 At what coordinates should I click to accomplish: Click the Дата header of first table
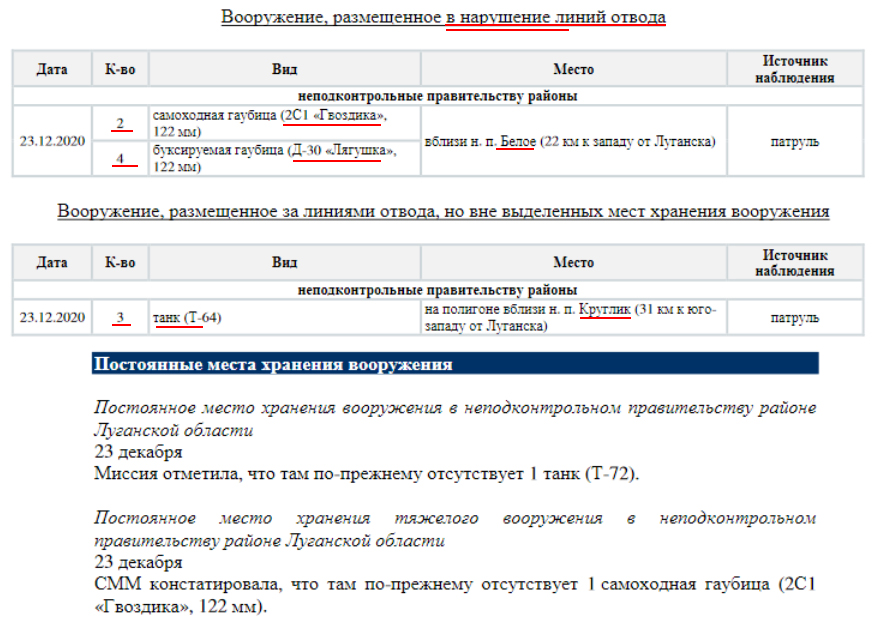click(x=52, y=69)
